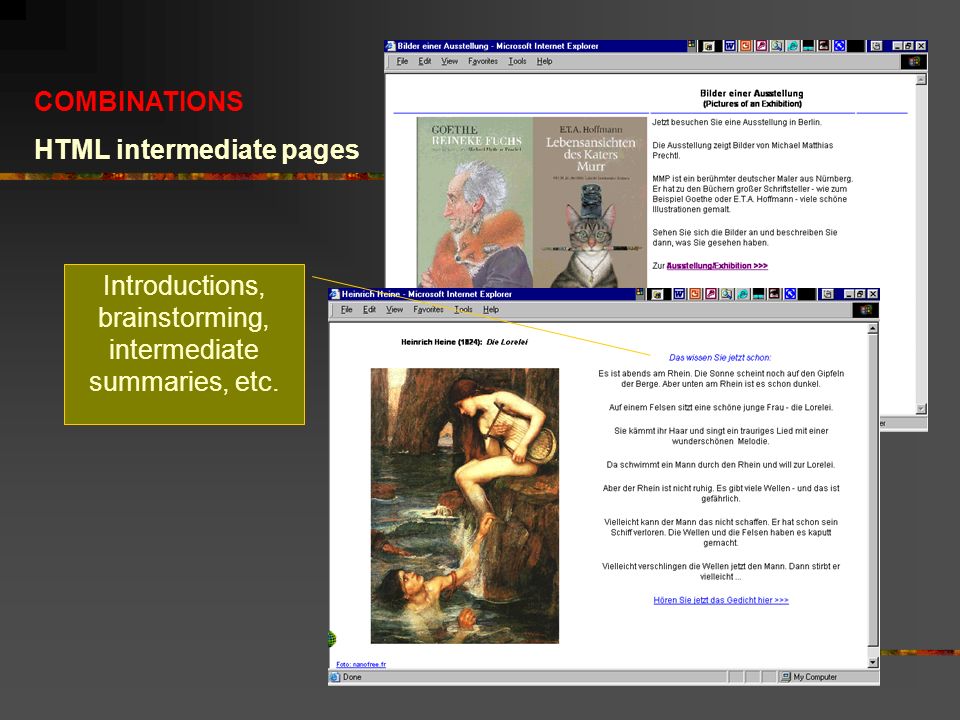Close the Heinrich Heine window
Viewport: 960px width, 720px height.
(872, 294)
